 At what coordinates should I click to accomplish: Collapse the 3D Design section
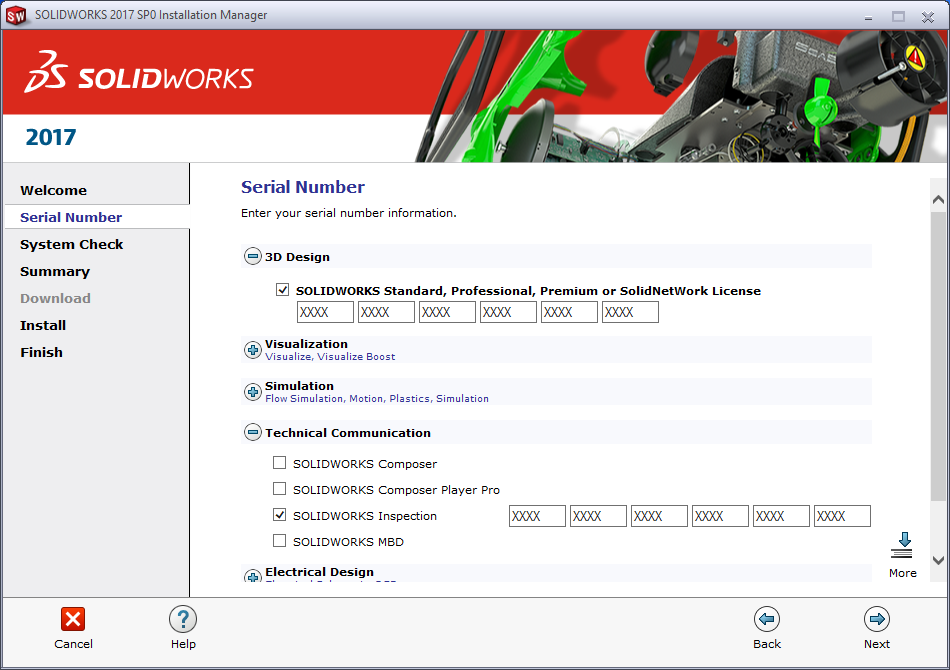[253, 256]
